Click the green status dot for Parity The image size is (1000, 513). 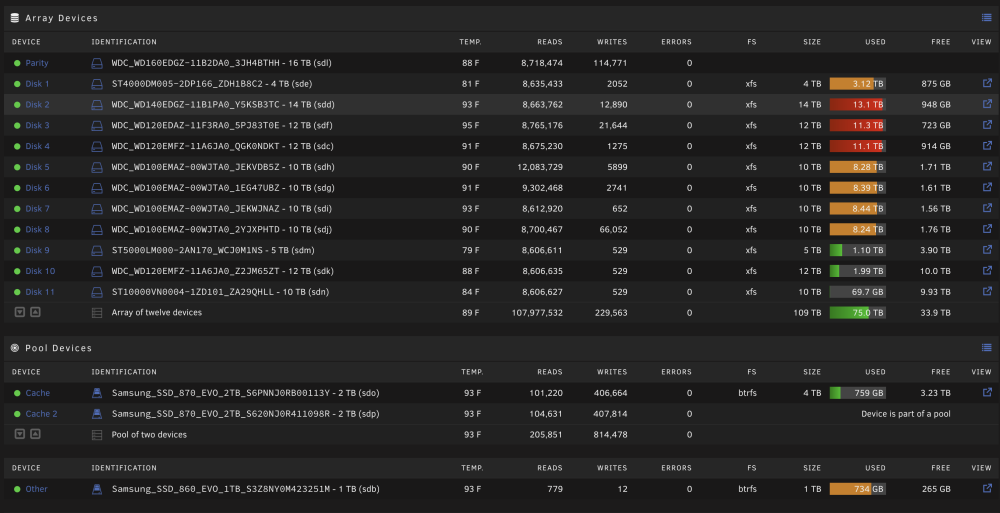(17, 63)
